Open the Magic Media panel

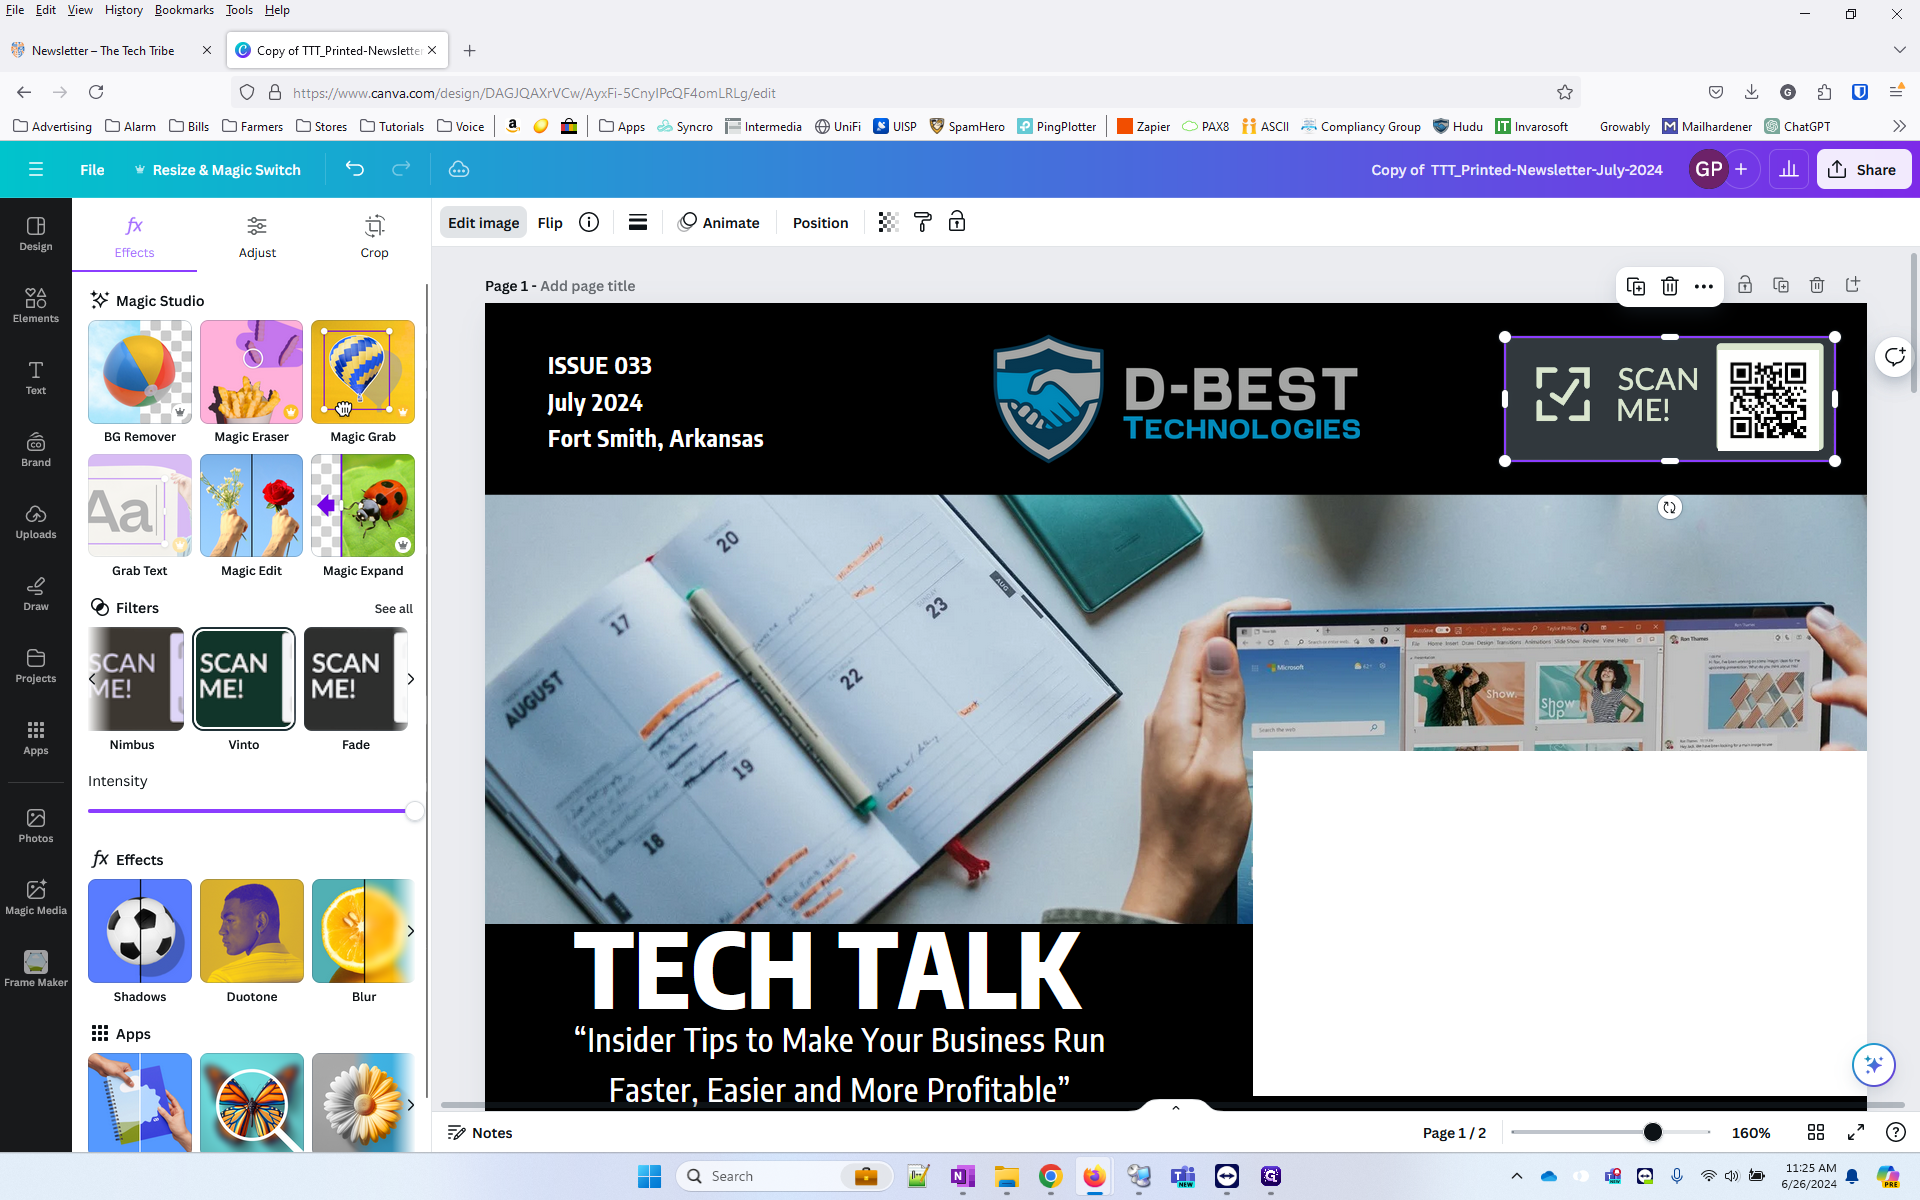(36, 898)
